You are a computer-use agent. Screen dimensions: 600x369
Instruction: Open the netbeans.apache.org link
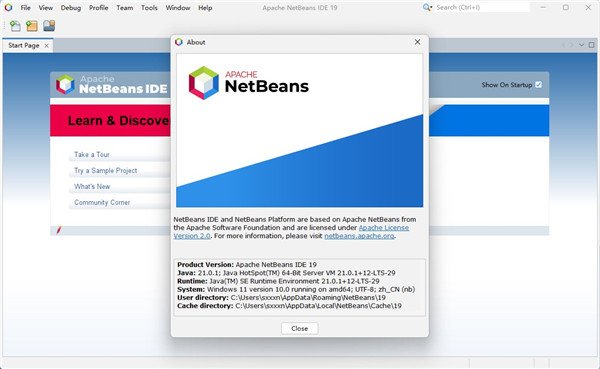[x=359, y=236]
